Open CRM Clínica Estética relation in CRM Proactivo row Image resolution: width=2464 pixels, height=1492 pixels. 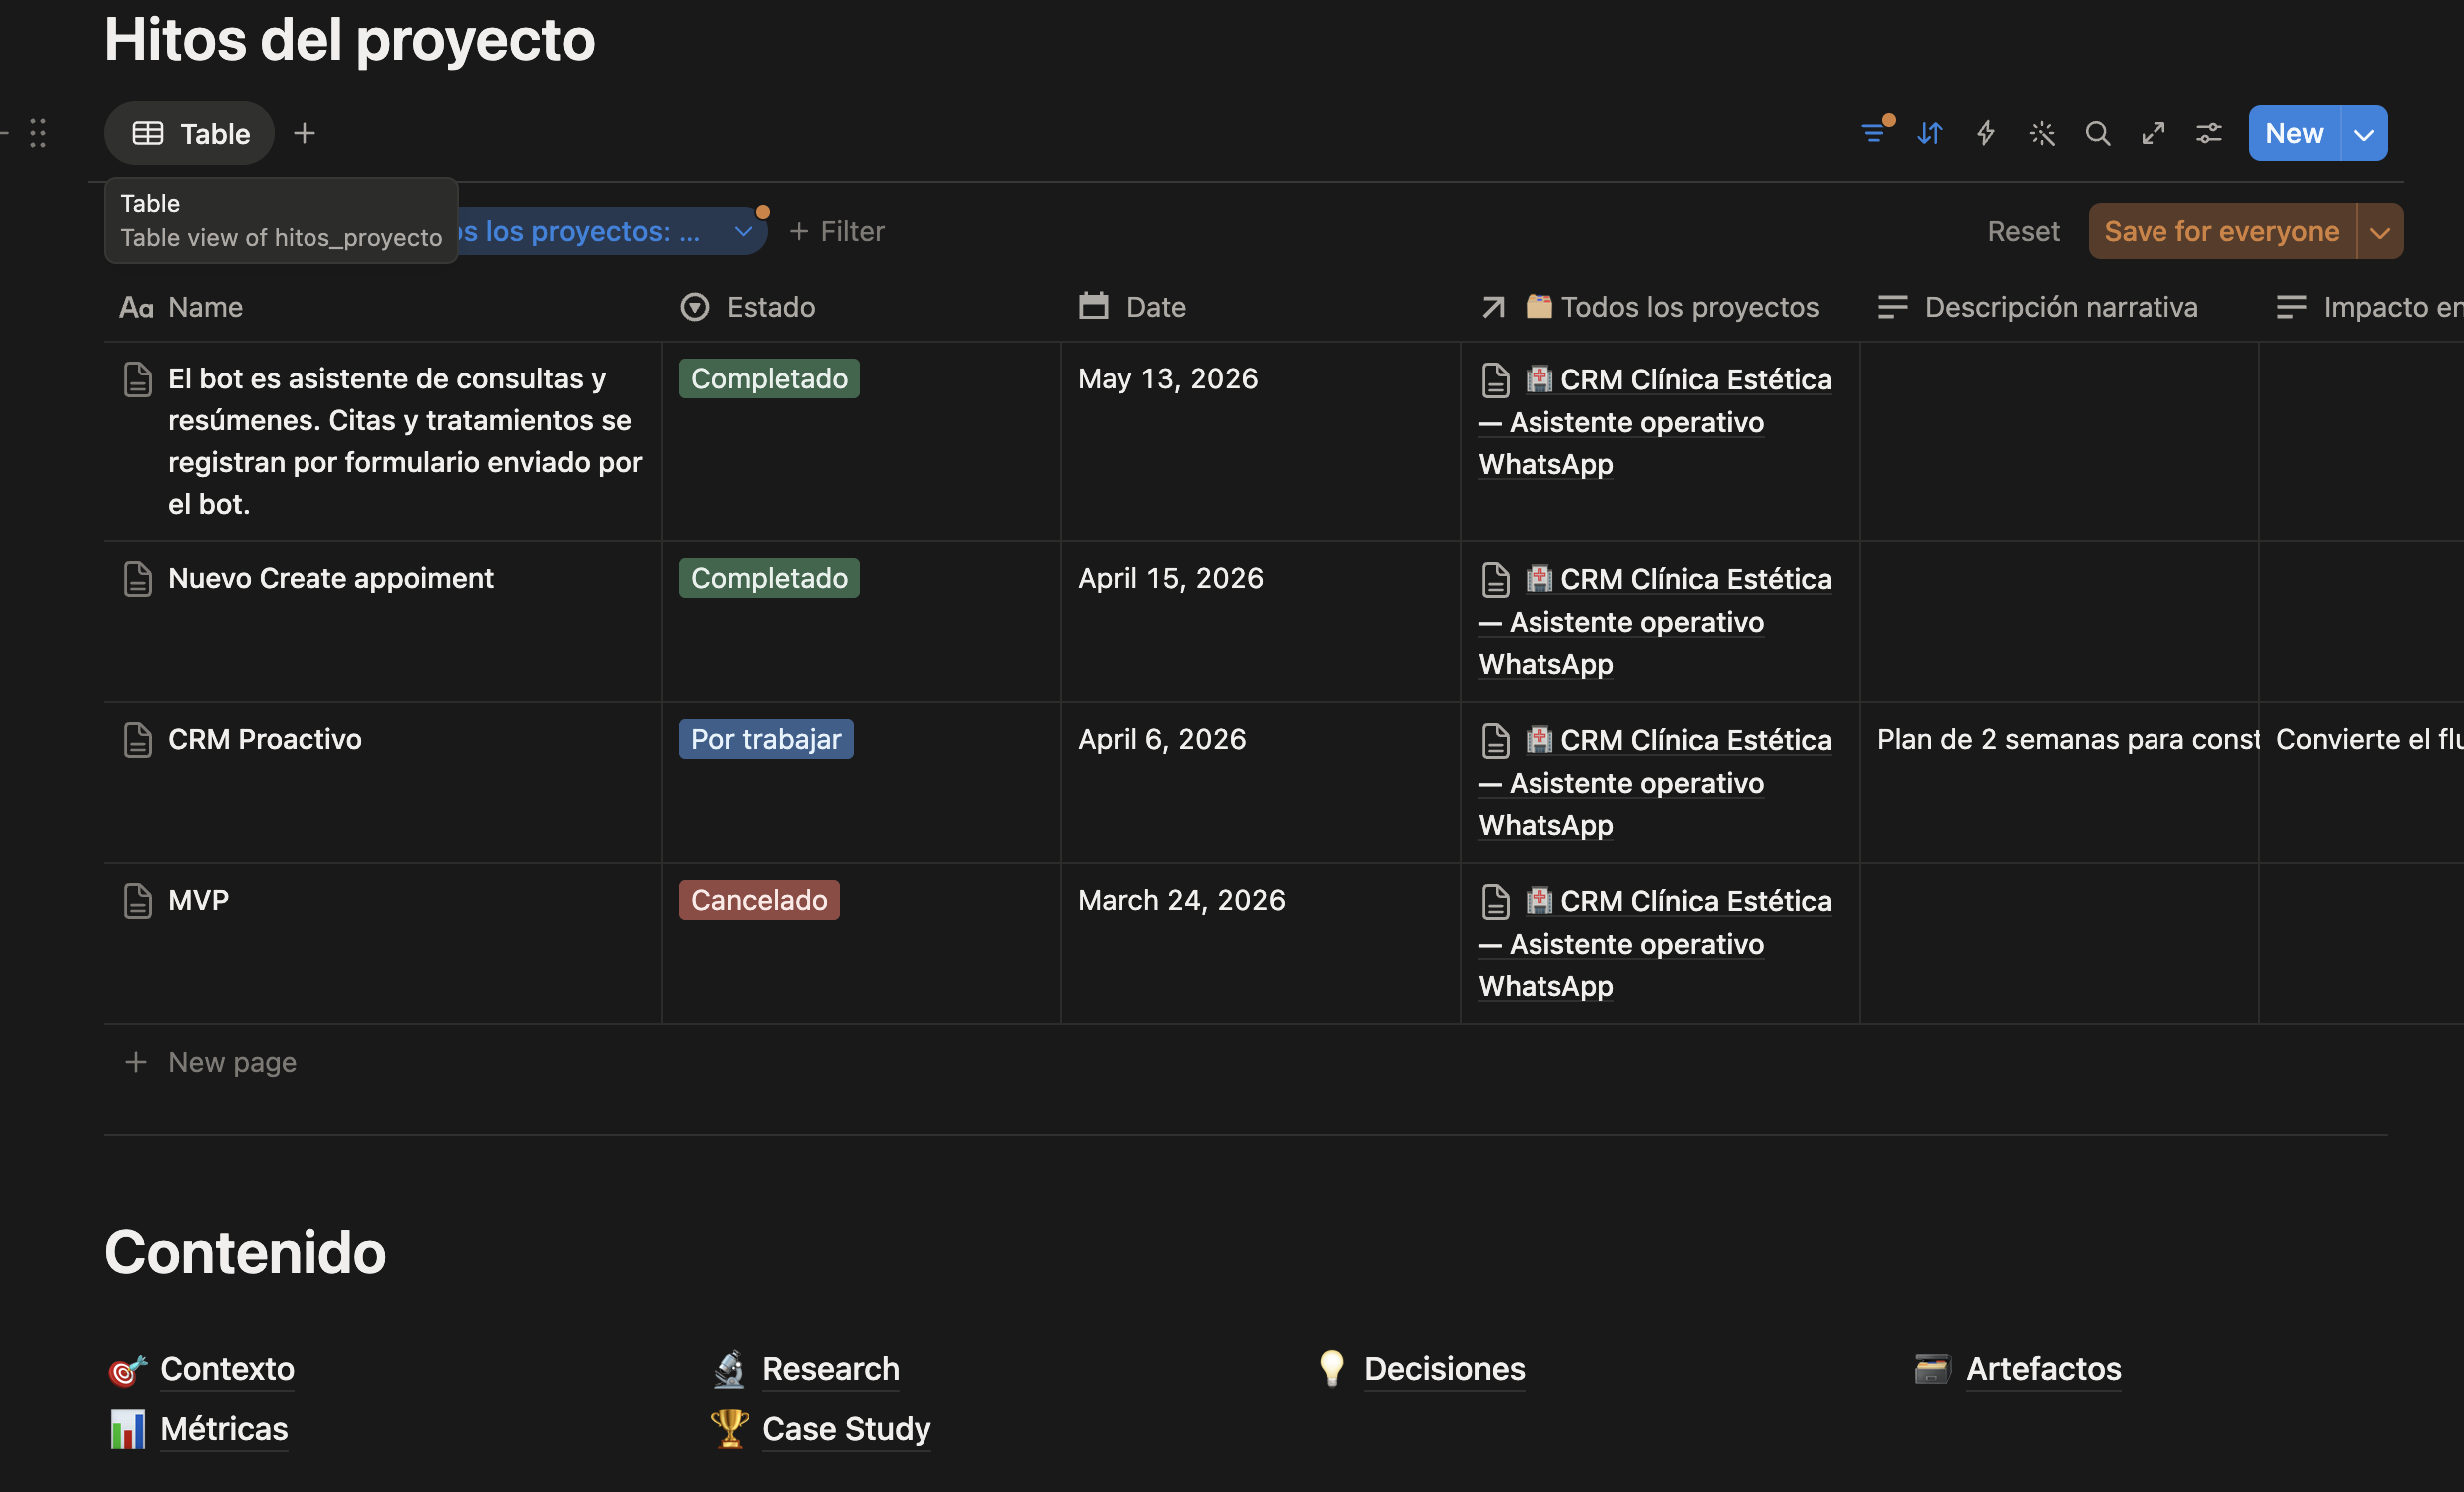pyautogui.click(x=1655, y=783)
